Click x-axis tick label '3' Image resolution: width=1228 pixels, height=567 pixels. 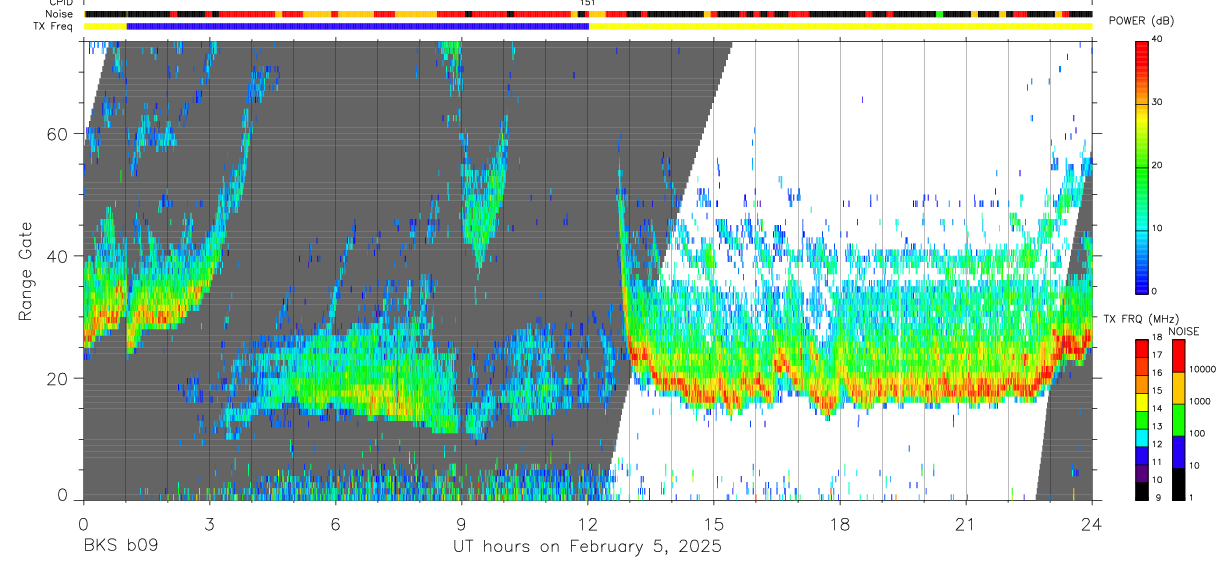[209, 523]
